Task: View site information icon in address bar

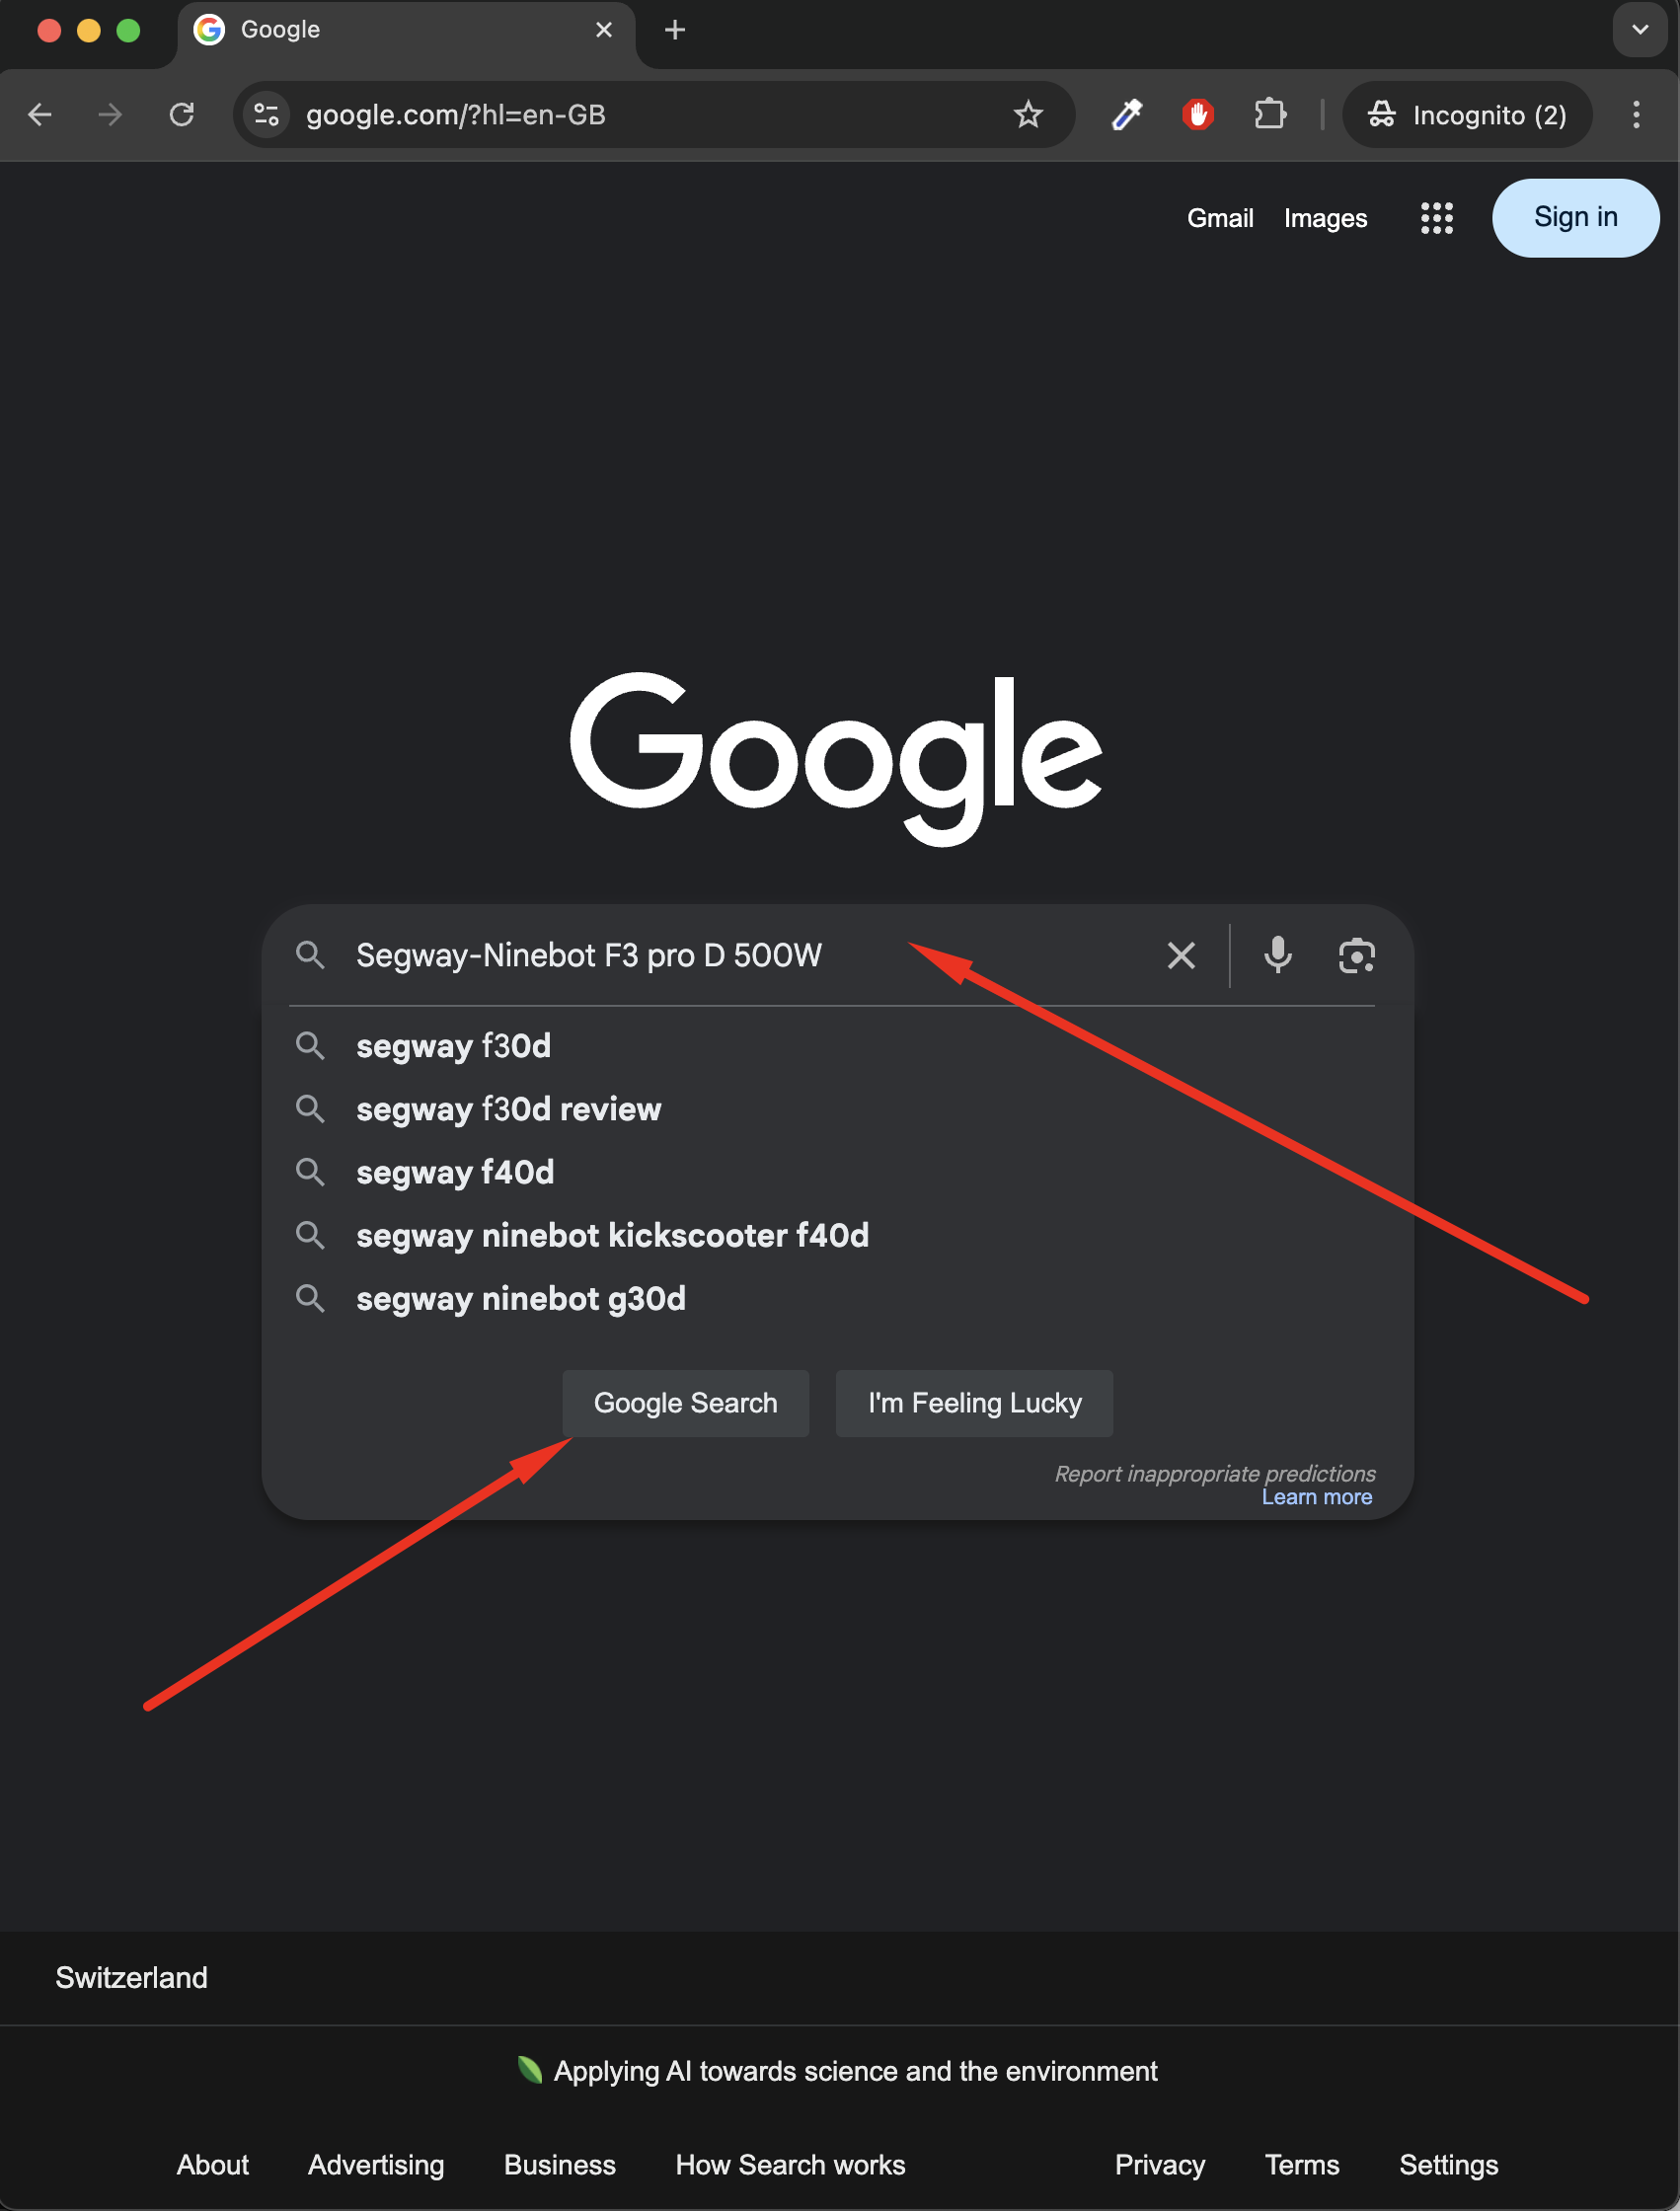Action: (x=266, y=114)
